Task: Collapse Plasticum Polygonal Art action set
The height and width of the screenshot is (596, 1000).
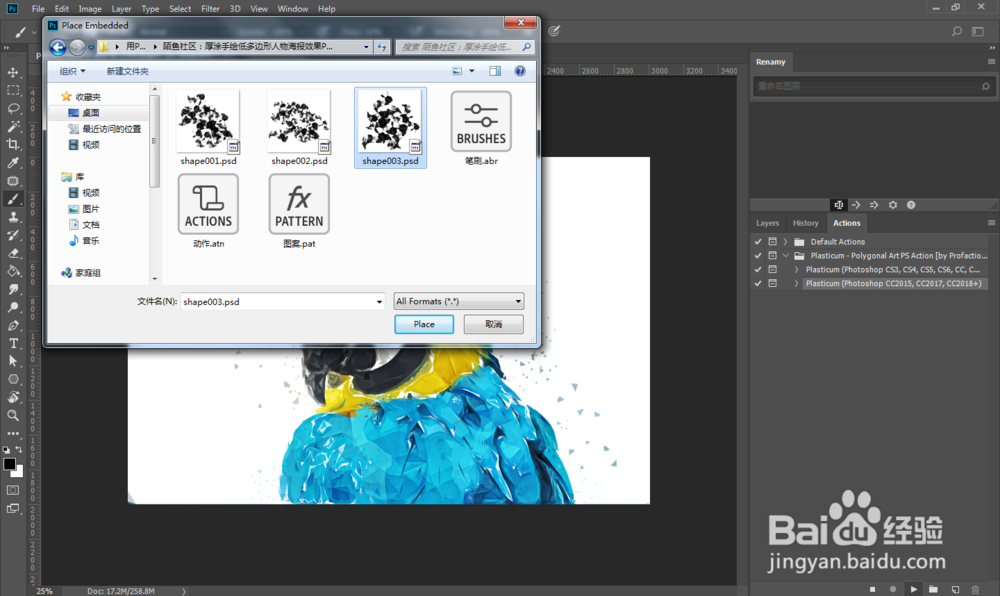Action: pyautogui.click(x=786, y=256)
